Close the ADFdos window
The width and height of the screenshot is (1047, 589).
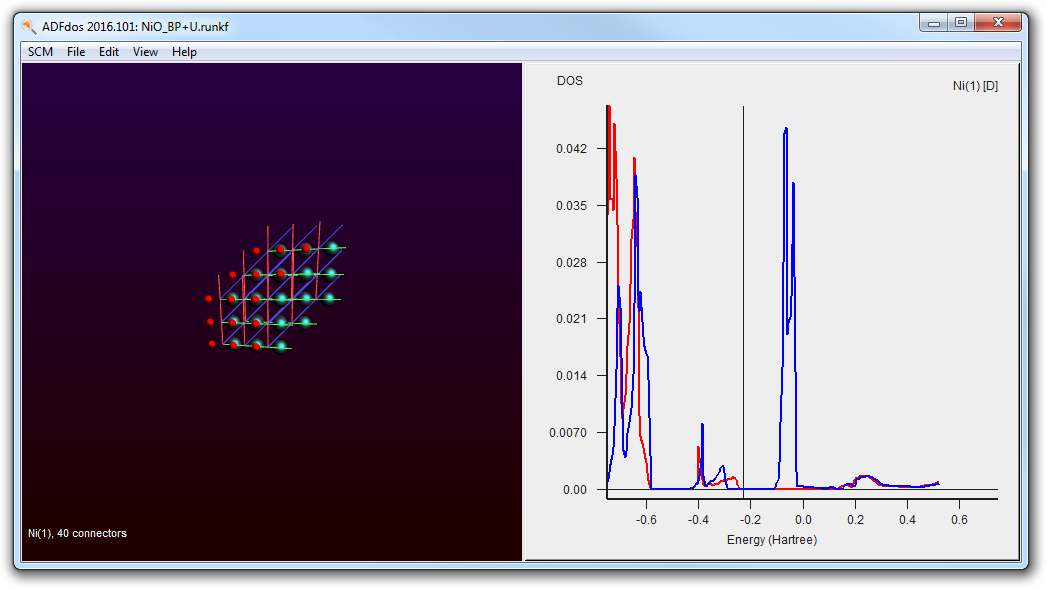tap(998, 23)
